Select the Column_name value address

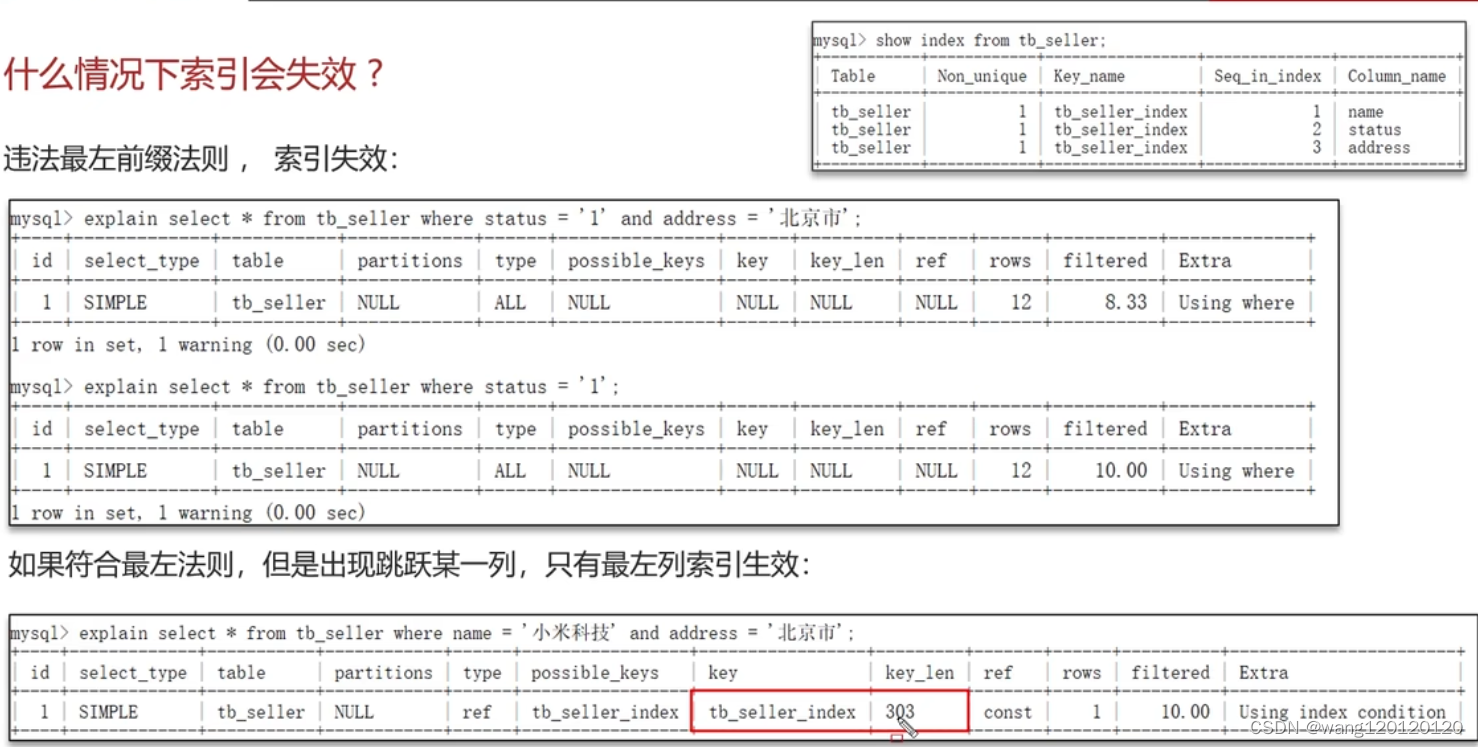pyautogui.click(x=1378, y=148)
